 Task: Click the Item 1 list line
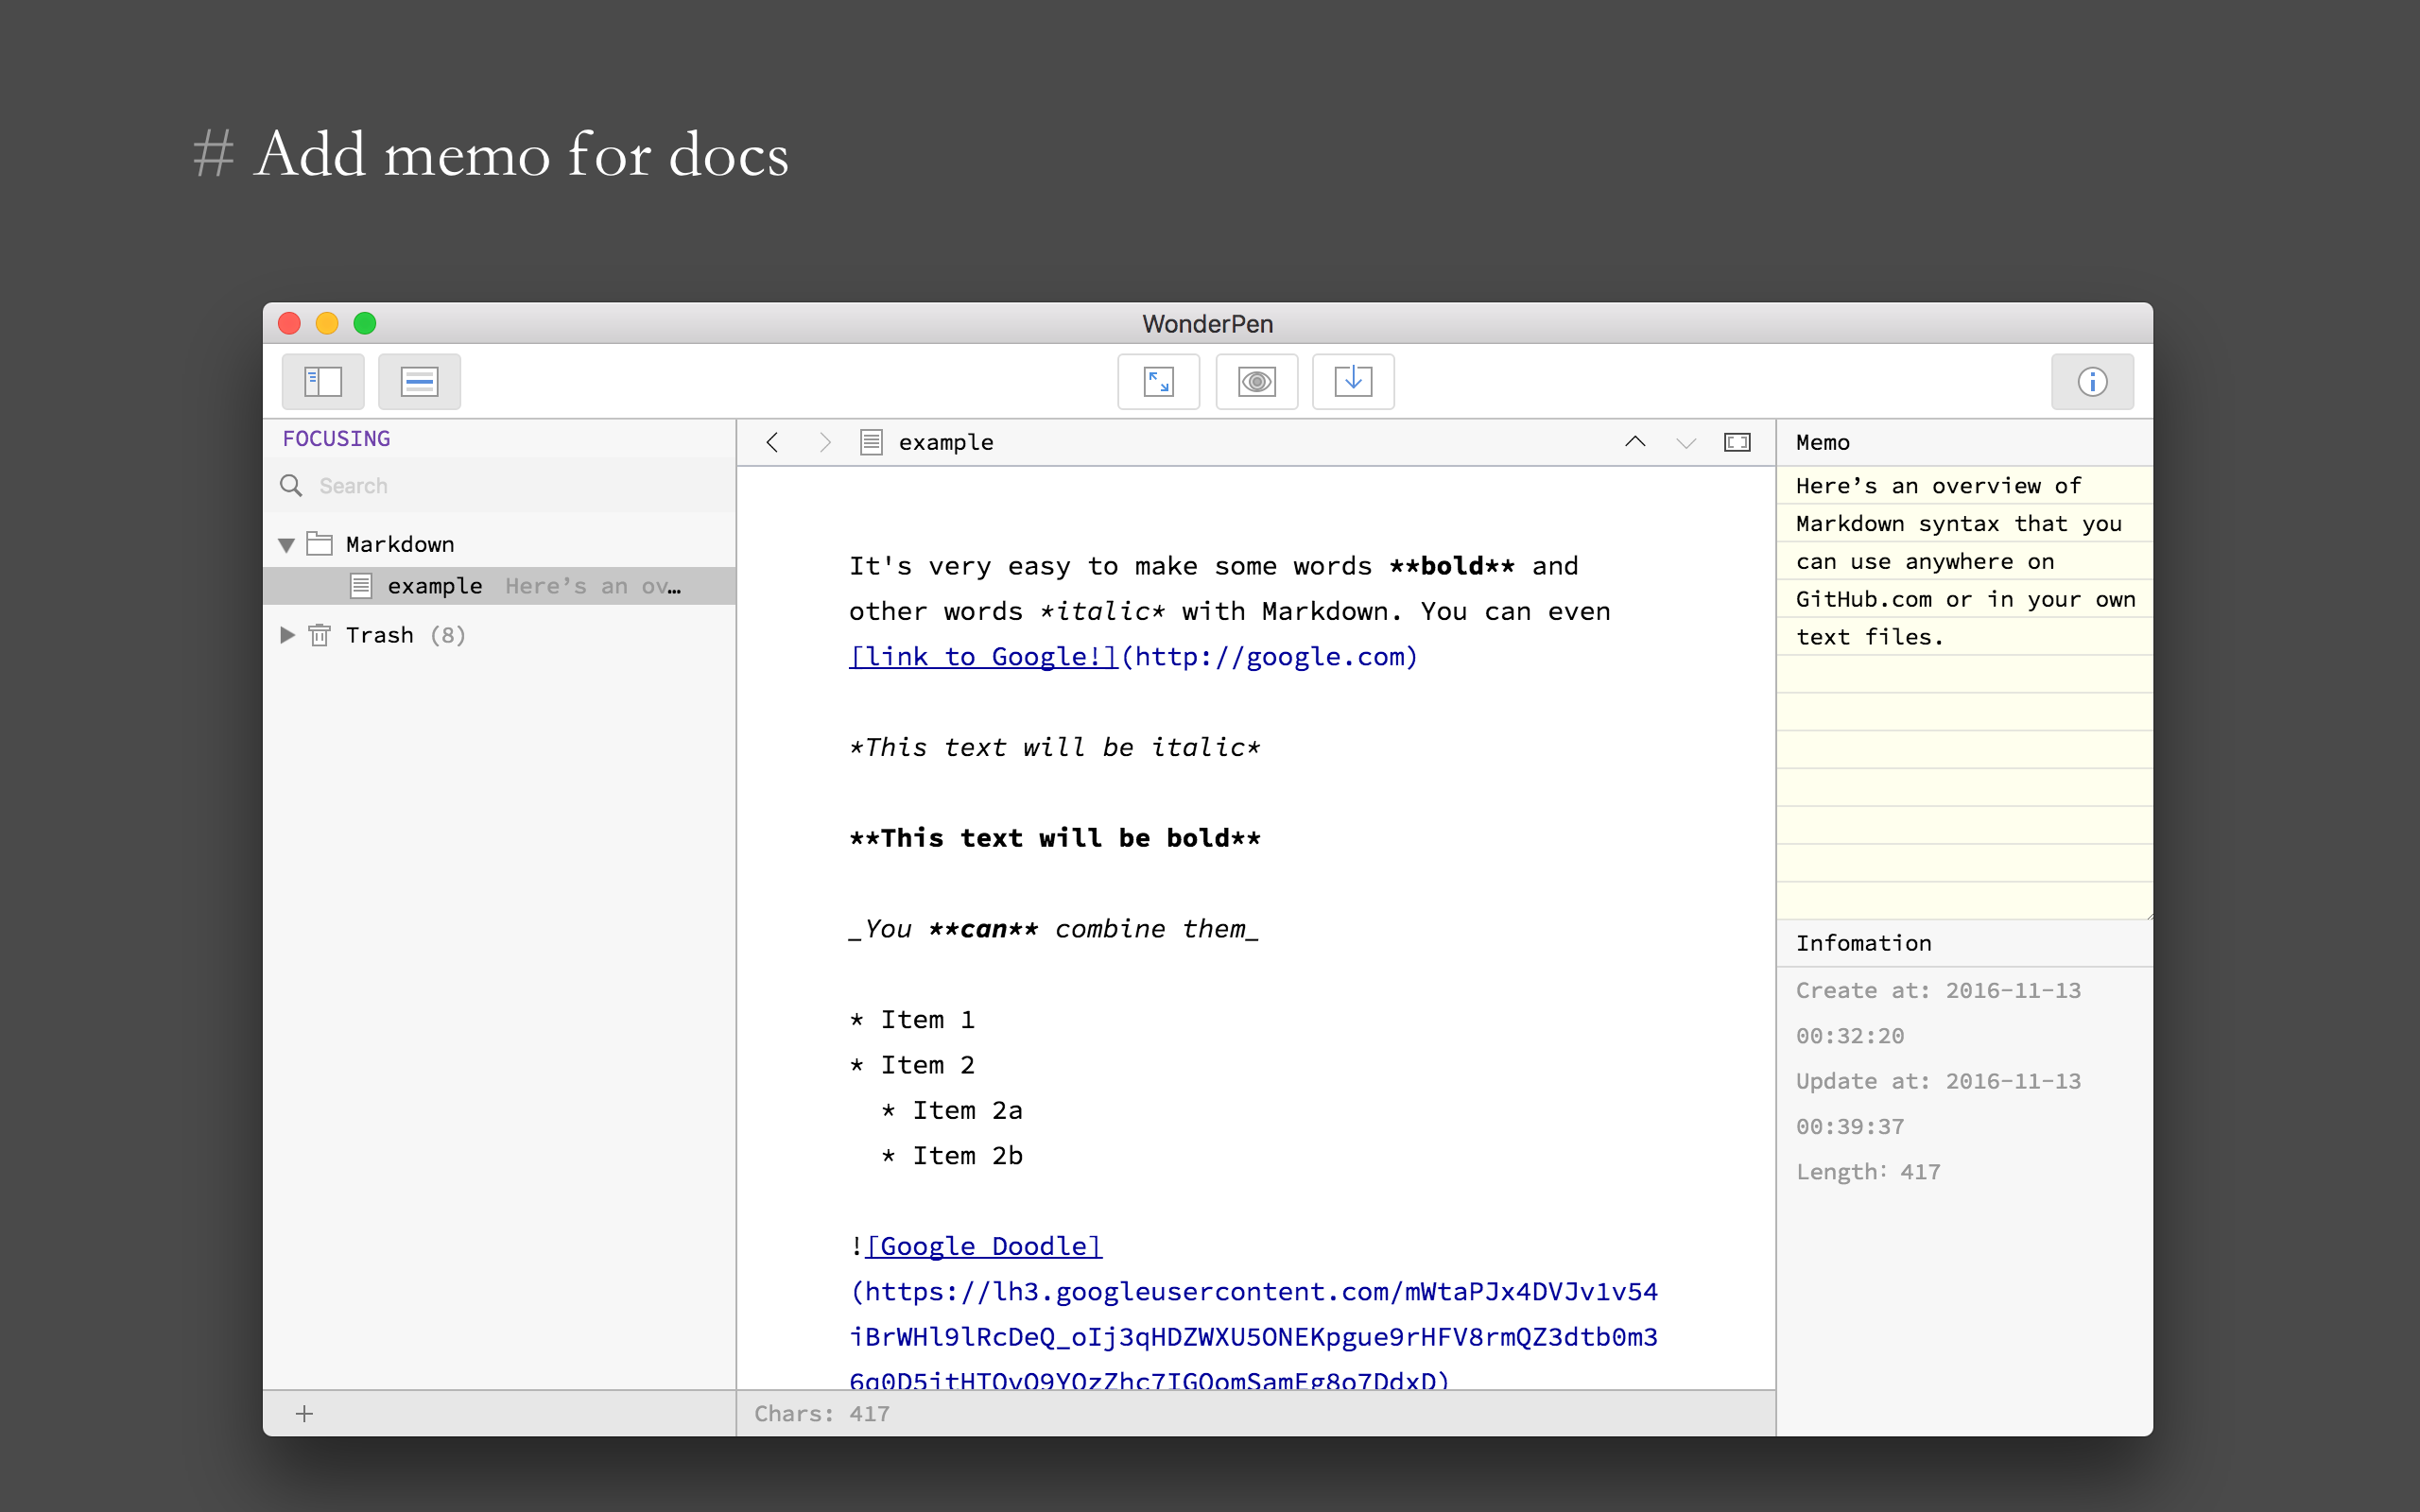pyautogui.click(x=912, y=1020)
